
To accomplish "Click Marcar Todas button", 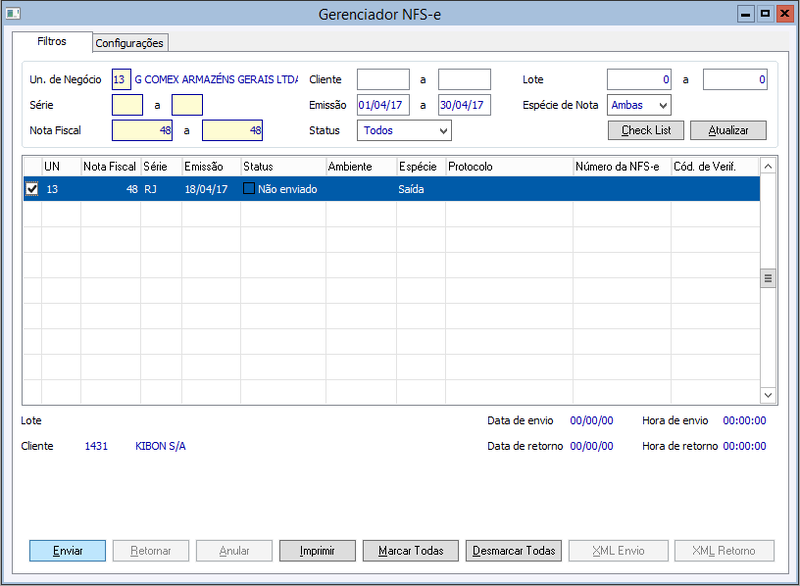I will (411, 551).
